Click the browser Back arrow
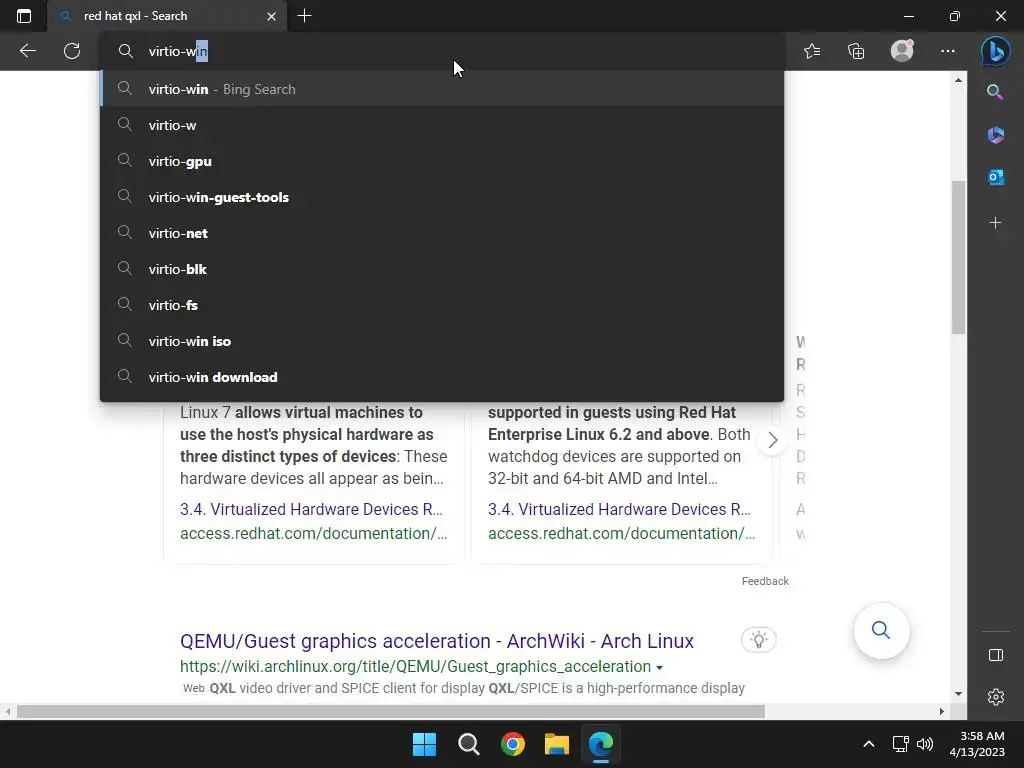The width and height of the screenshot is (1024, 768). click(x=27, y=51)
